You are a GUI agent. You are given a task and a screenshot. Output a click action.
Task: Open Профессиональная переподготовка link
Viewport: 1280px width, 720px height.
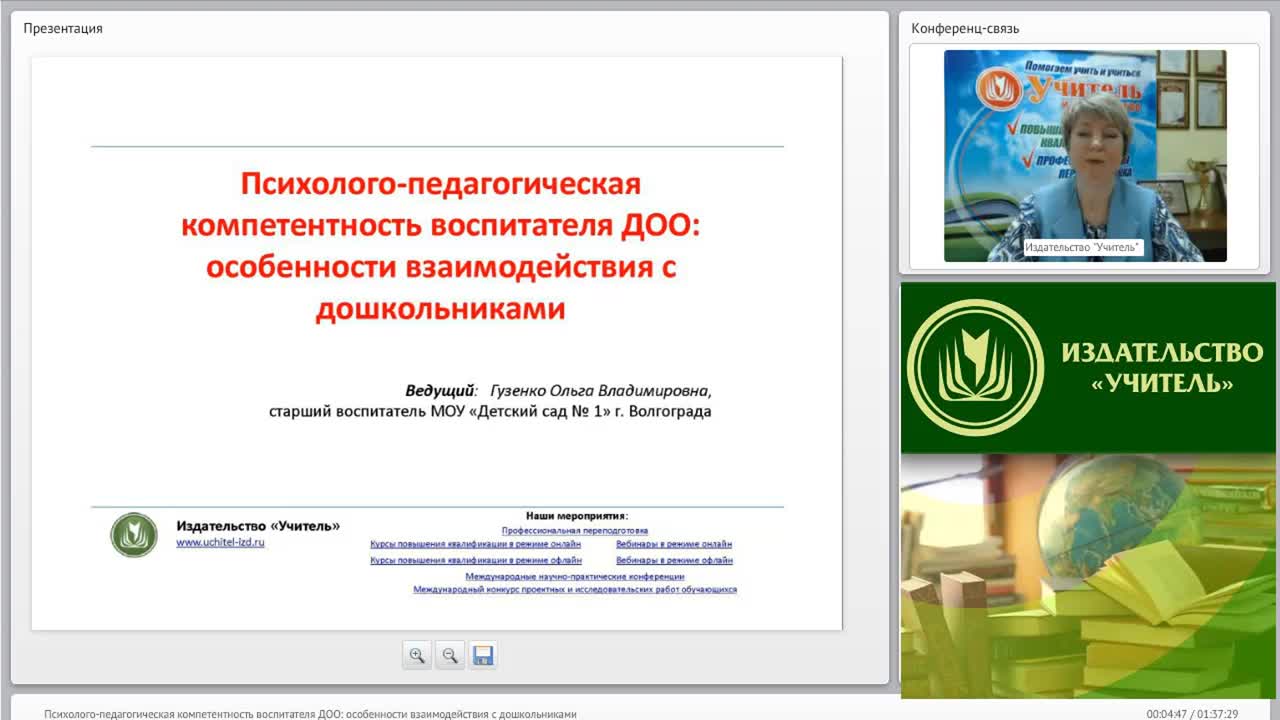point(575,531)
